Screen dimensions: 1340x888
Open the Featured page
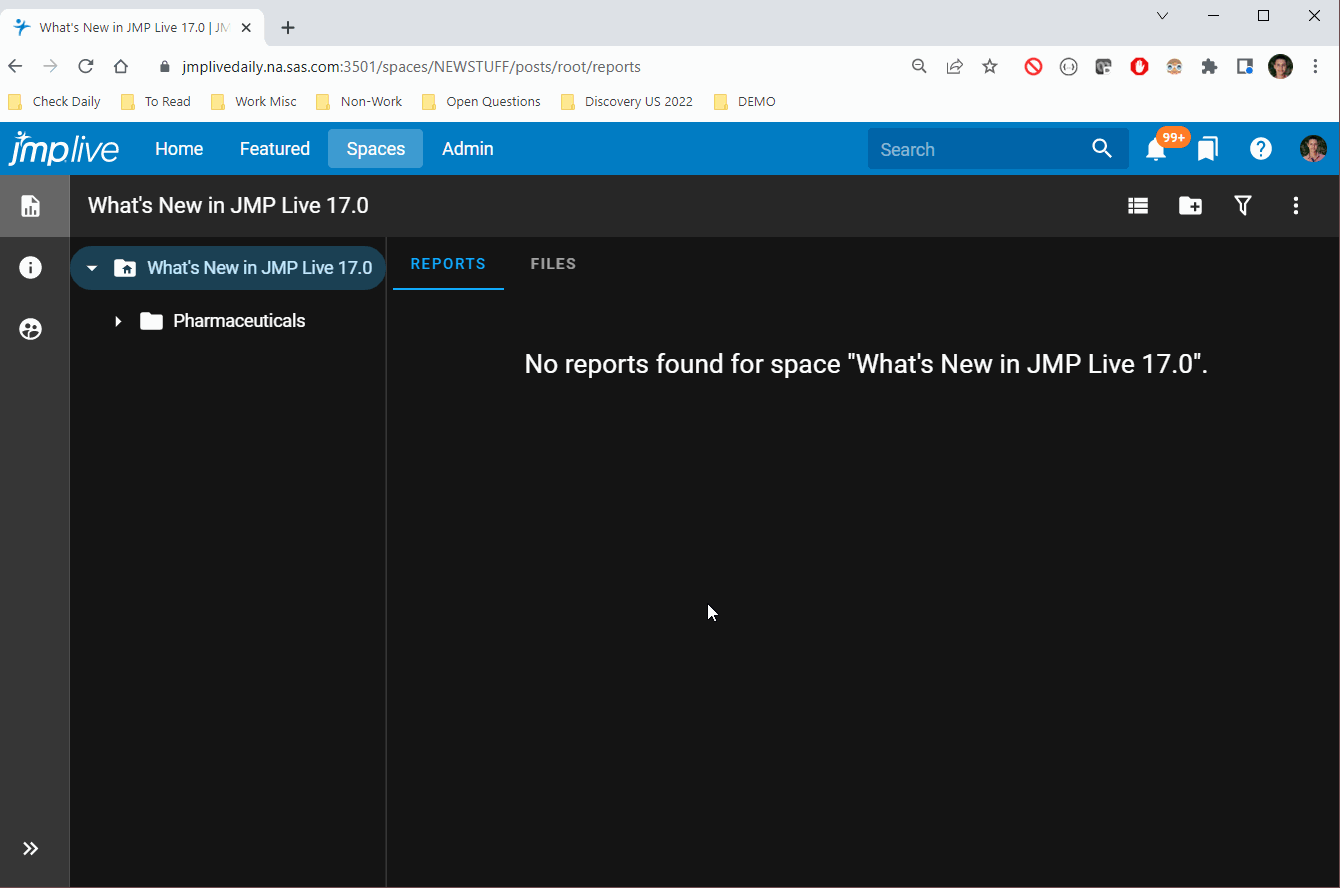coord(274,148)
